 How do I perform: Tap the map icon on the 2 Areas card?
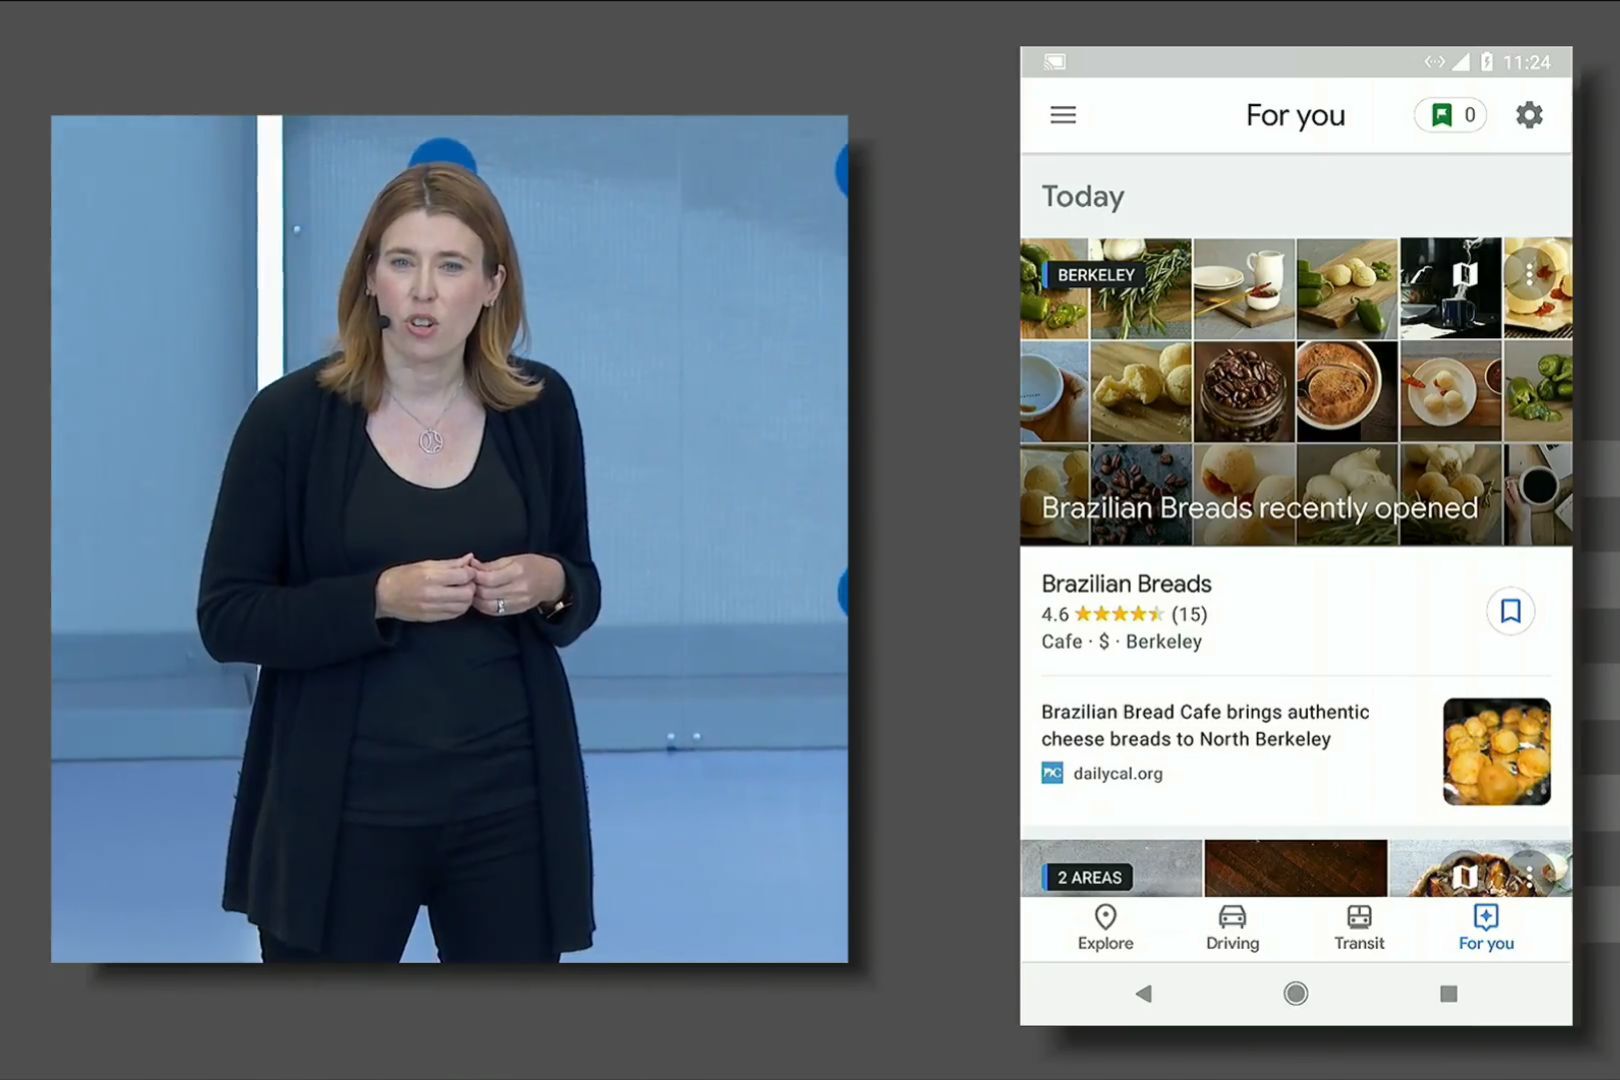[x=1465, y=877]
